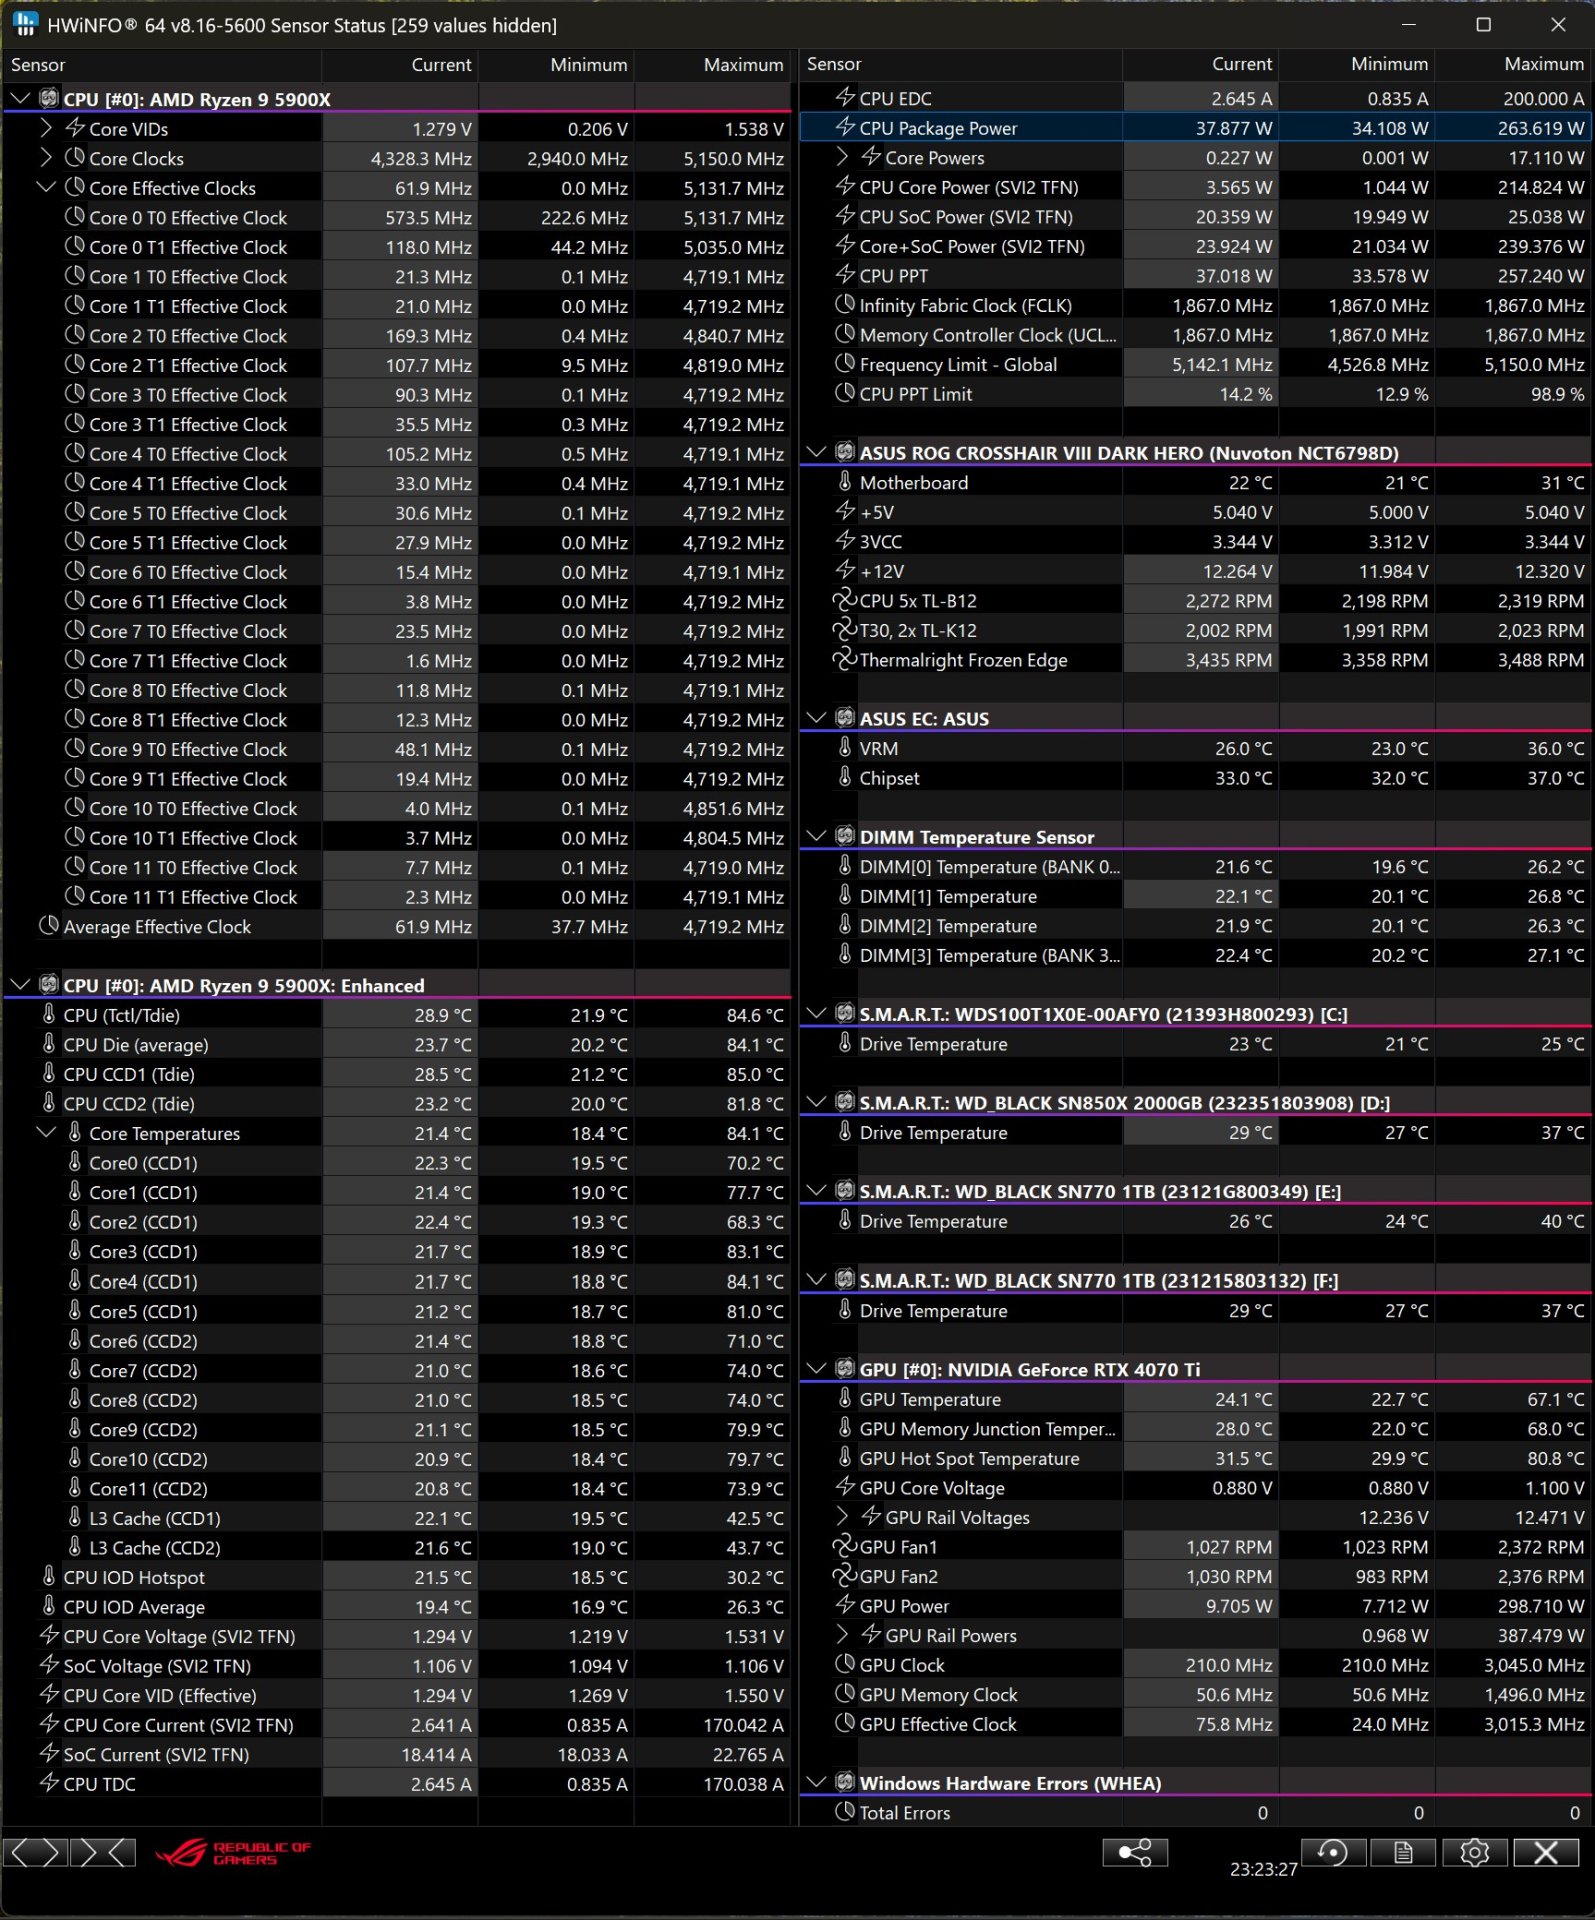Screen dimensions: 1595x1920
Task: Open sensor settings gear icon
Action: [1474, 1853]
